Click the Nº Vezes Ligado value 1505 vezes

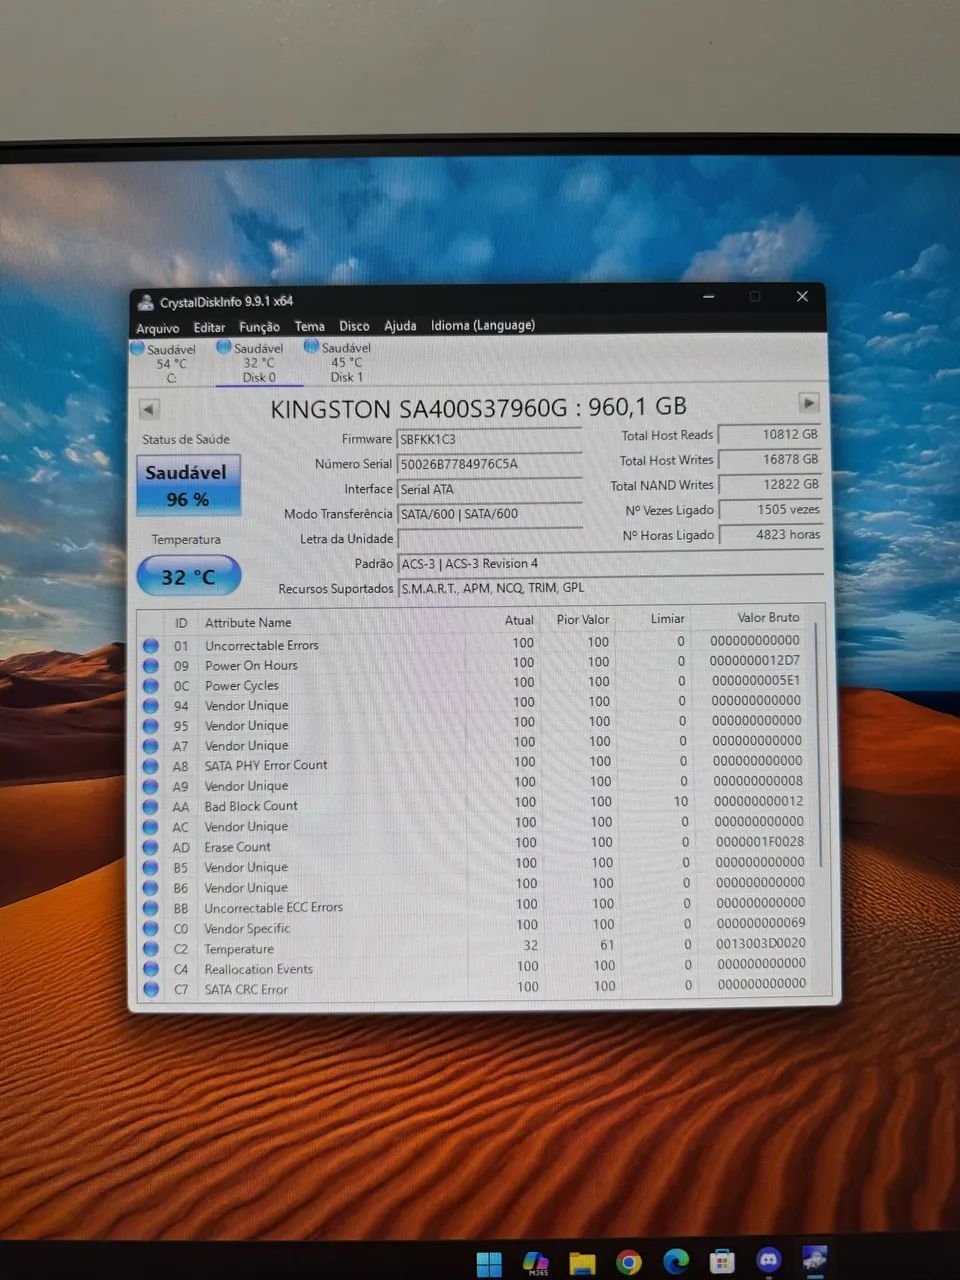coord(771,510)
